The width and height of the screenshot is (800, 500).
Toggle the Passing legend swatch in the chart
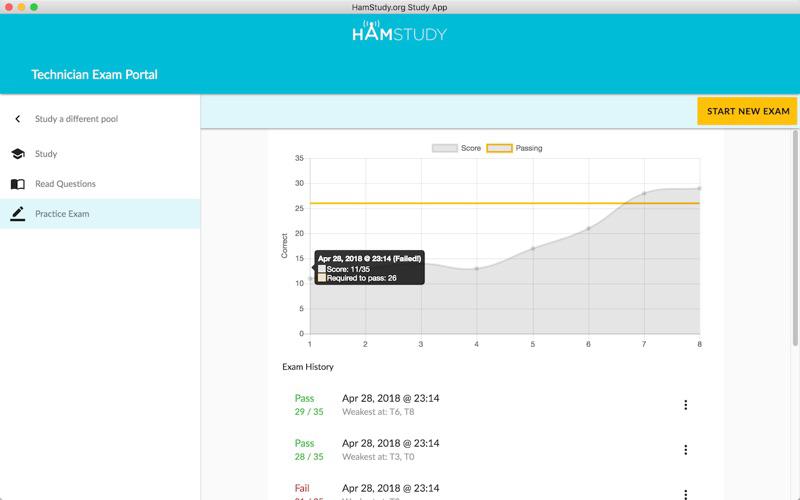click(499, 148)
